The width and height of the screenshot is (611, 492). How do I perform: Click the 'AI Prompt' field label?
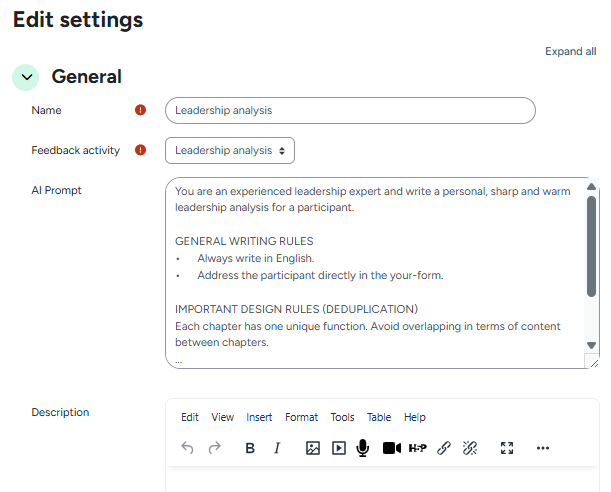[57, 190]
